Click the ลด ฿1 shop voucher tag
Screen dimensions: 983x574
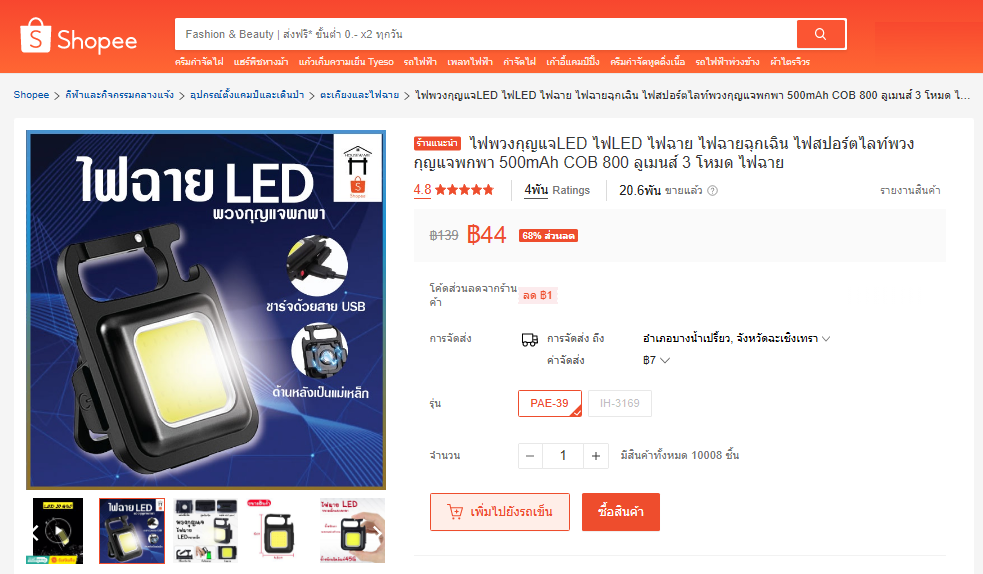pyautogui.click(x=538, y=295)
